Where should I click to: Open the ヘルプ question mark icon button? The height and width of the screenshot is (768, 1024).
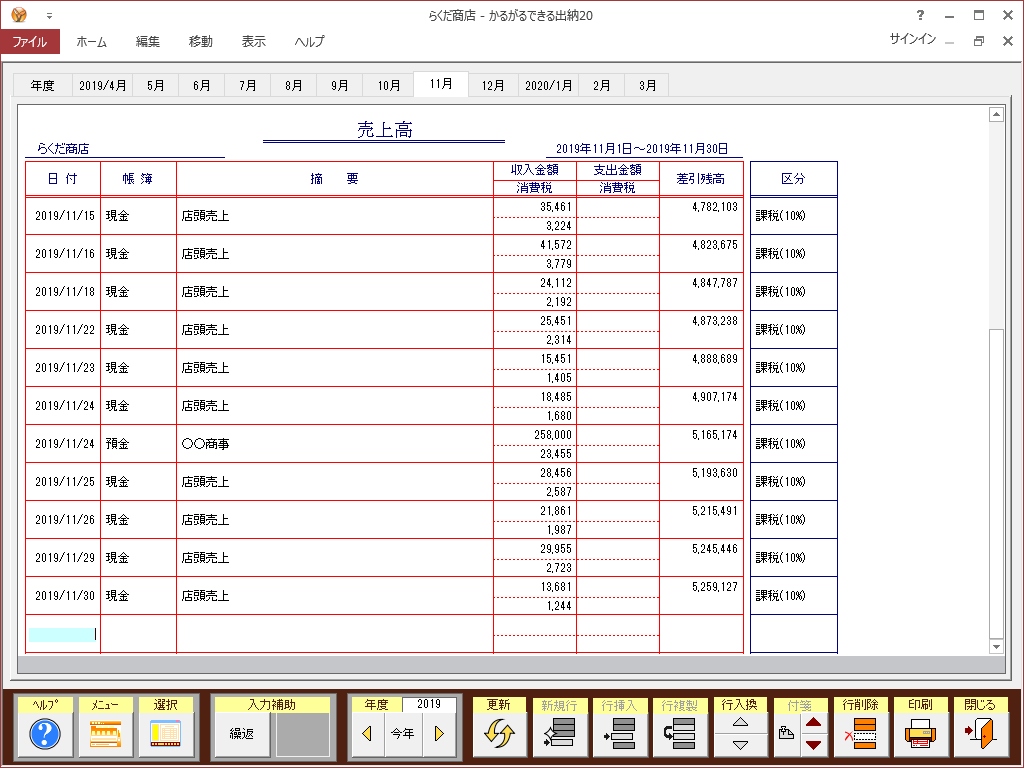pos(45,734)
